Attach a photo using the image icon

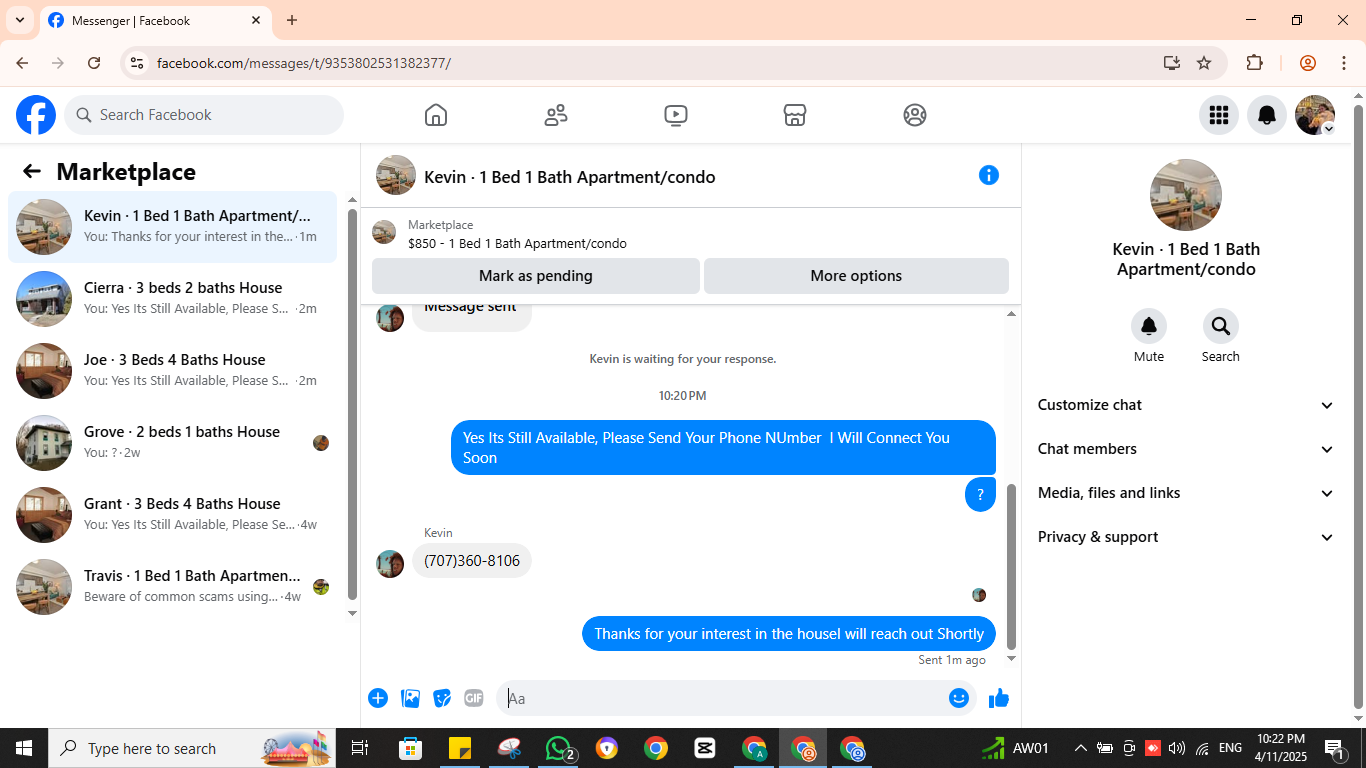(x=410, y=698)
